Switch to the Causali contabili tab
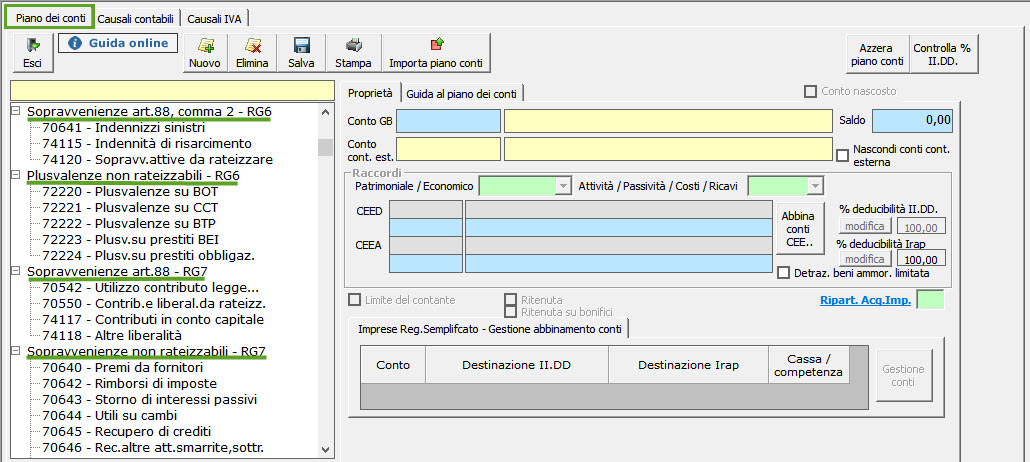The width and height of the screenshot is (1030, 462). tap(135, 19)
